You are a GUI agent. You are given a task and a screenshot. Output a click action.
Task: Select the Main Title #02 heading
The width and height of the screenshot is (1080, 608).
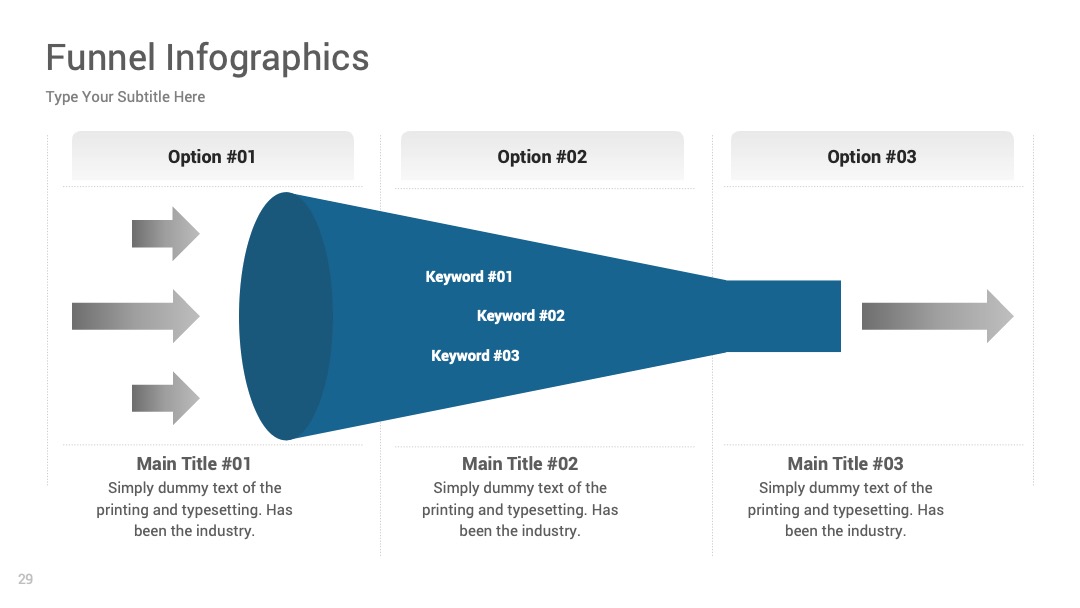click(520, 463)
